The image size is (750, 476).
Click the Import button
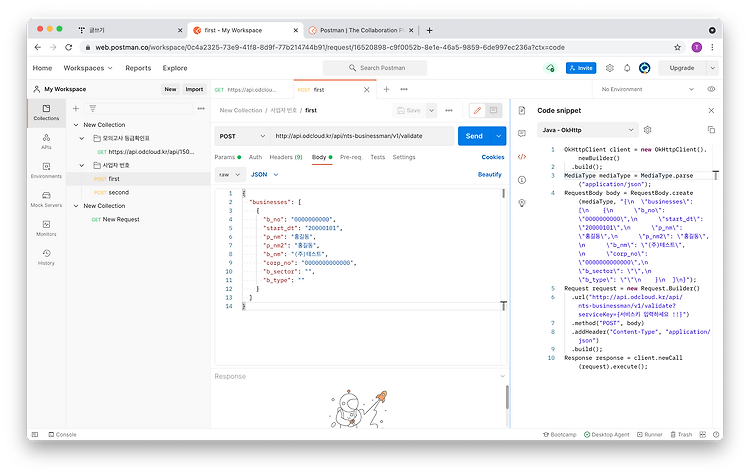[x=194, y=89]
